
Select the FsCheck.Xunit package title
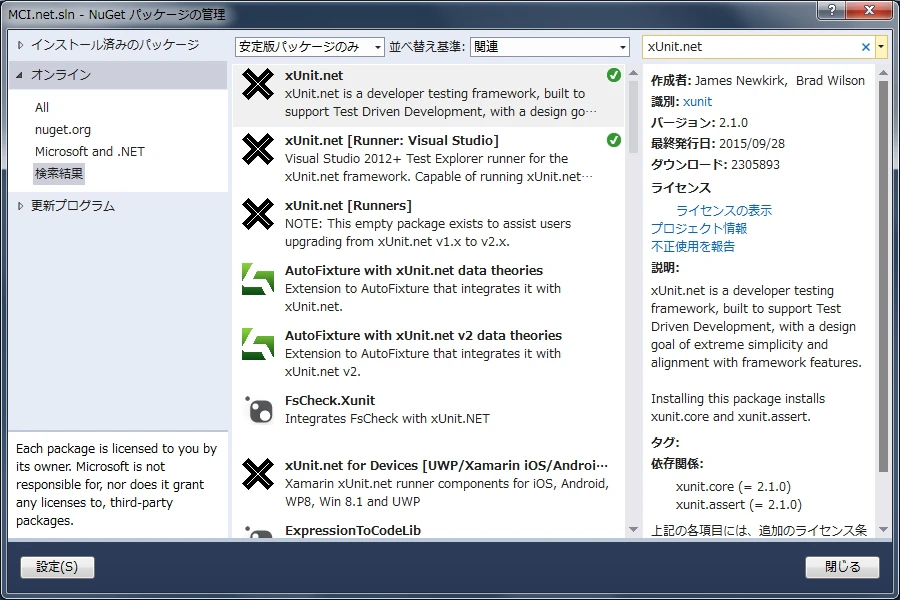pos(330,400)
